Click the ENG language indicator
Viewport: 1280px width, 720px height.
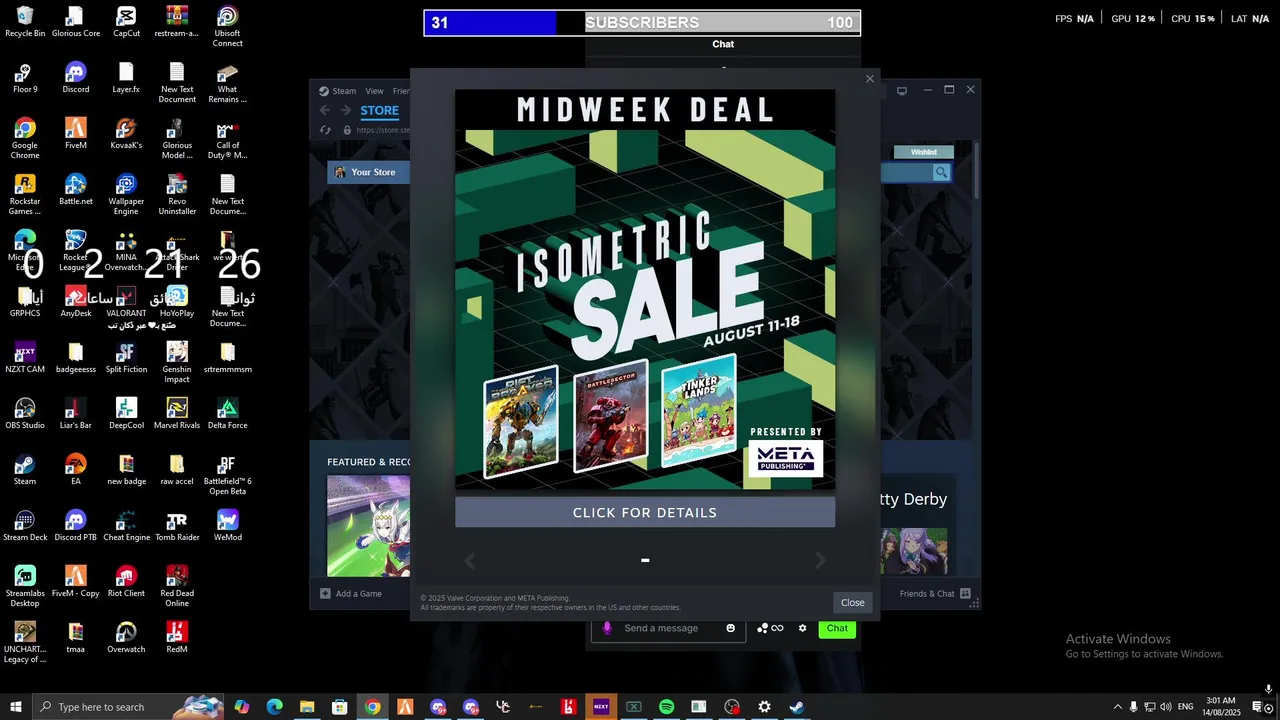1185,707
